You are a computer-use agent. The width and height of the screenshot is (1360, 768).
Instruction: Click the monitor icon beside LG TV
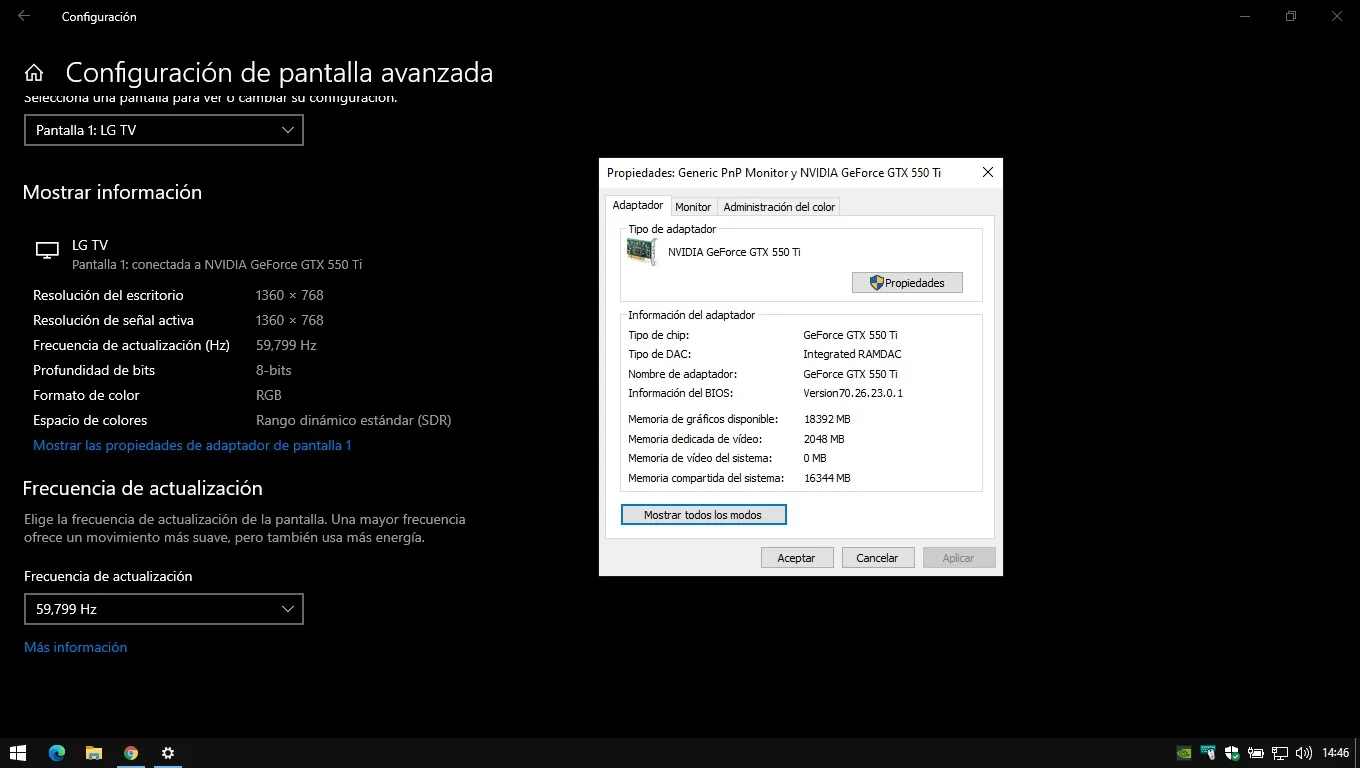pyautogui.click(x=47, y=250)
